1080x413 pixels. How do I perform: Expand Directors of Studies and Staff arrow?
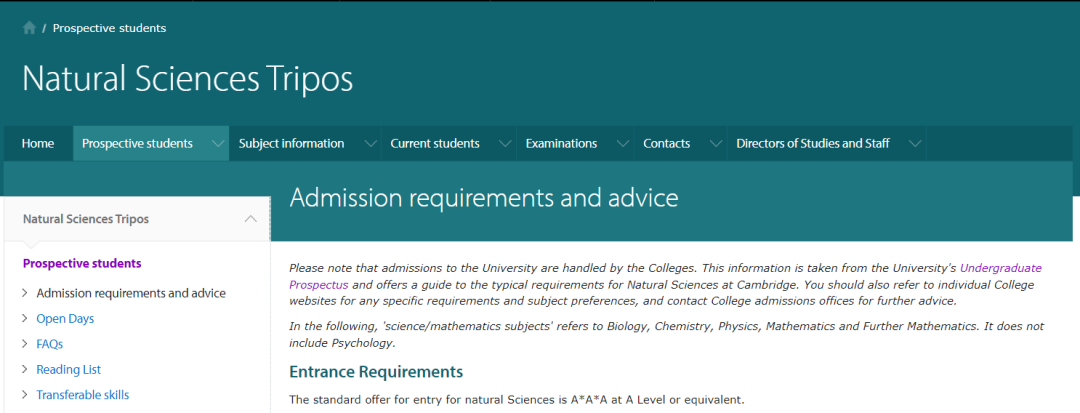coord(914,144)
